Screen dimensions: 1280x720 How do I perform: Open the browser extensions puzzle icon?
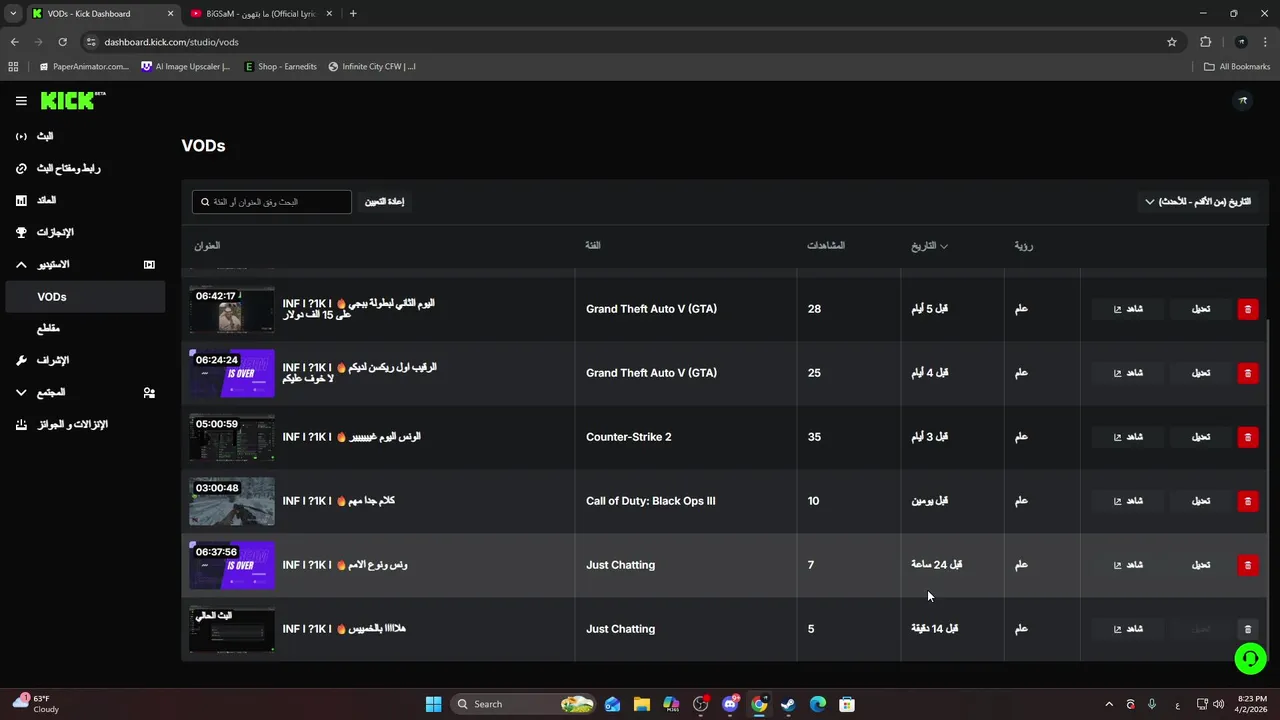click(x=1205, y=42)
